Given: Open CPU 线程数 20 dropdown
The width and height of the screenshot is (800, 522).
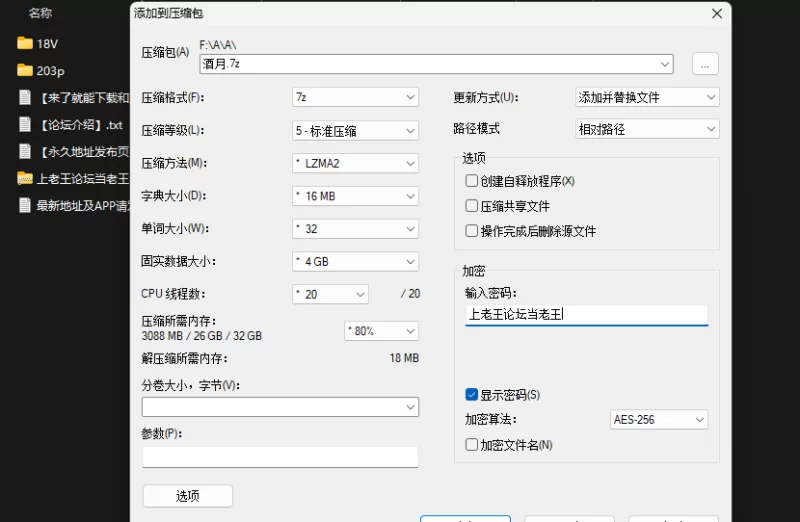Looking at the screenshot, I should pos(330,294).
